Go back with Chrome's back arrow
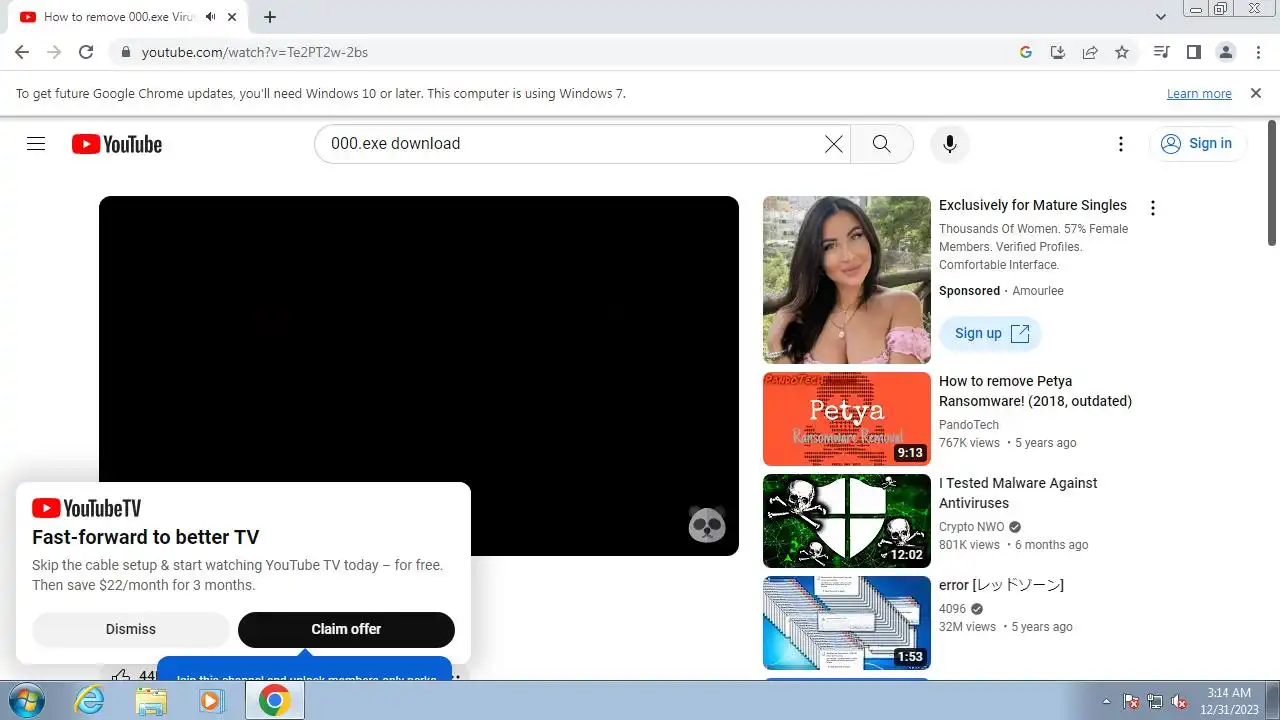 click(x=22, y=52)
